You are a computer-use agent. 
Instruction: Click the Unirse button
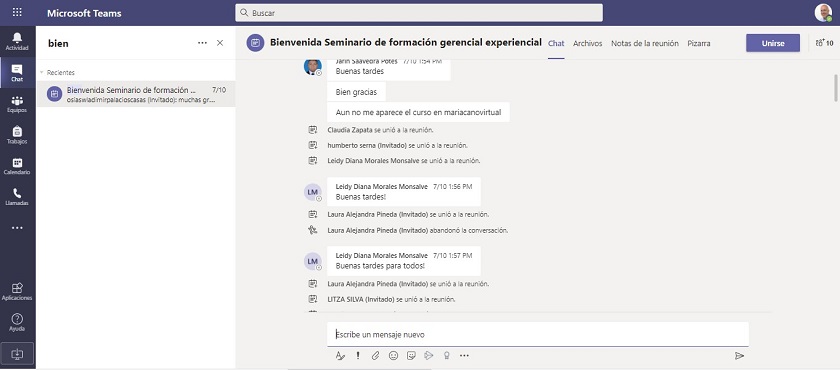772,43
